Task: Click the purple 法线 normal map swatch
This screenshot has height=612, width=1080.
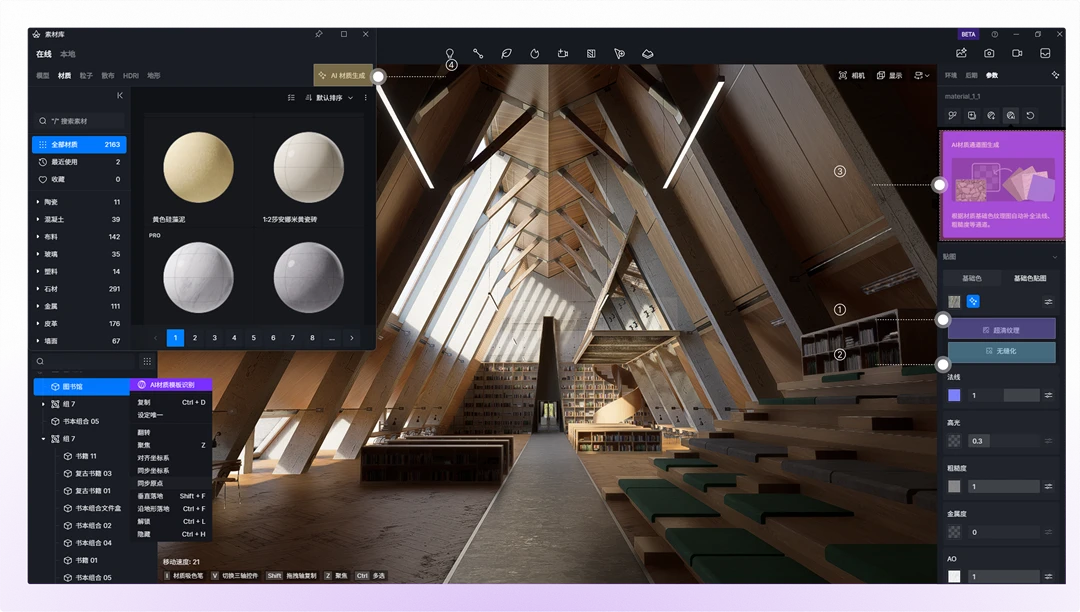Action: (954, 396)
